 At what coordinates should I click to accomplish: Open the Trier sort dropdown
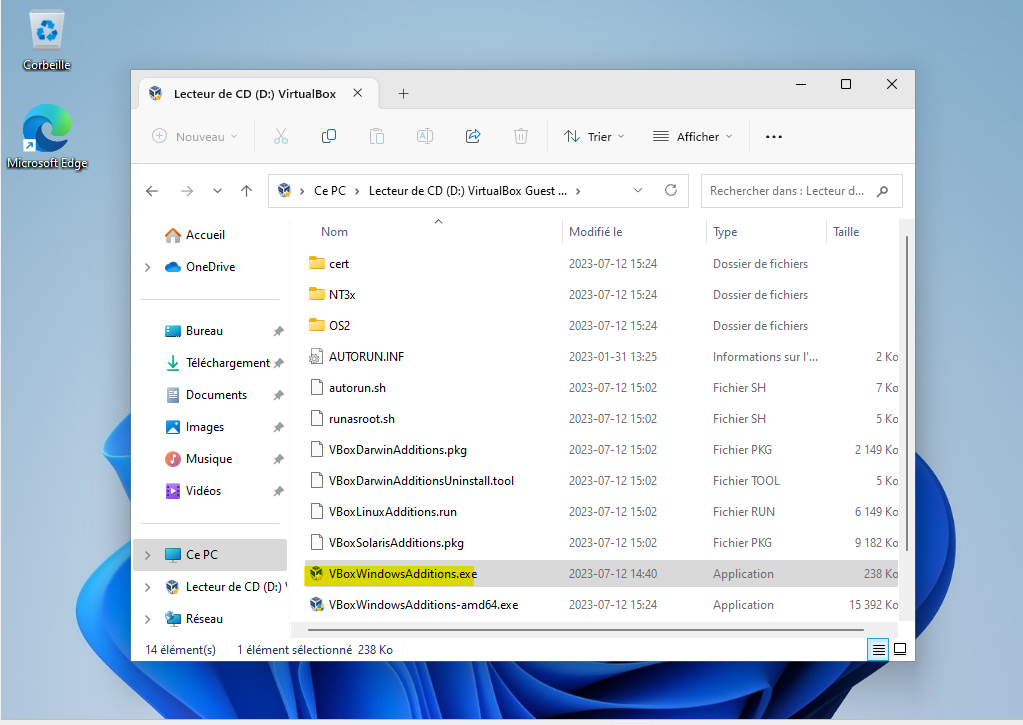coord(594,136)
